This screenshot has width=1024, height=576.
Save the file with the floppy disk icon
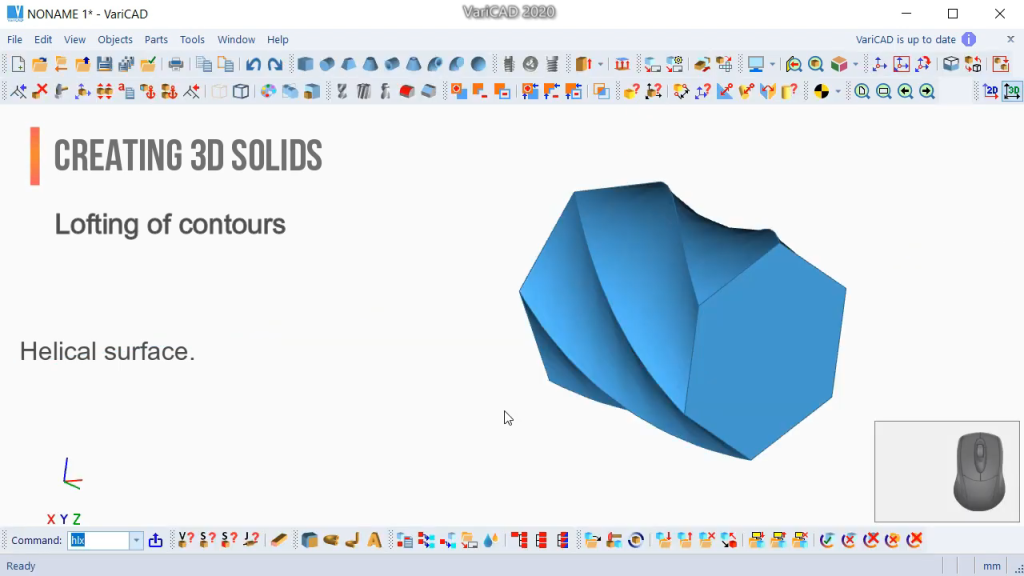(104, 64)
